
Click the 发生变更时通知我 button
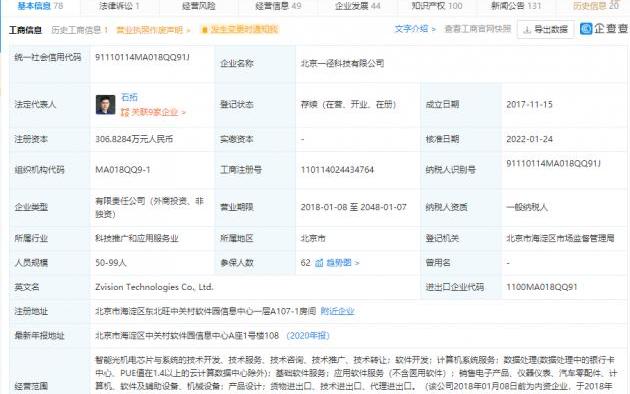click(239, 29)
